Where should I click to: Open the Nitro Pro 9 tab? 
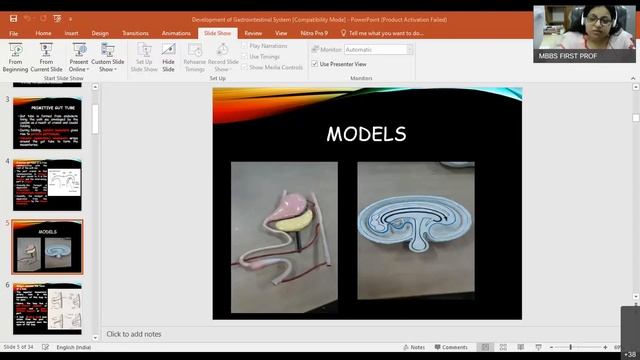point(314,33)
